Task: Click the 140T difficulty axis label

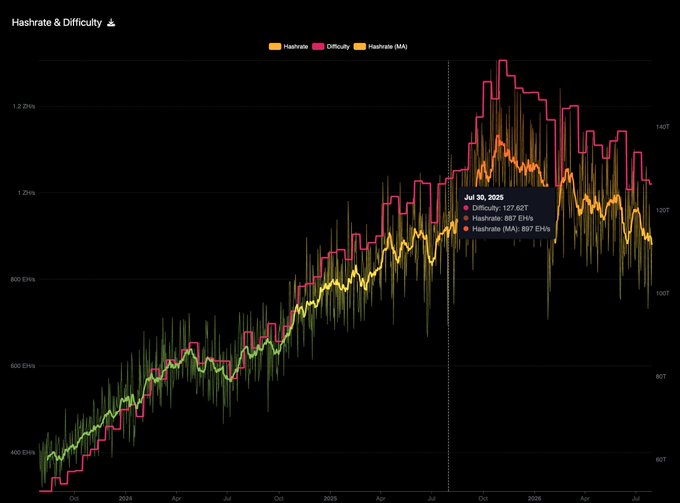Action: [x=663, y=127]
